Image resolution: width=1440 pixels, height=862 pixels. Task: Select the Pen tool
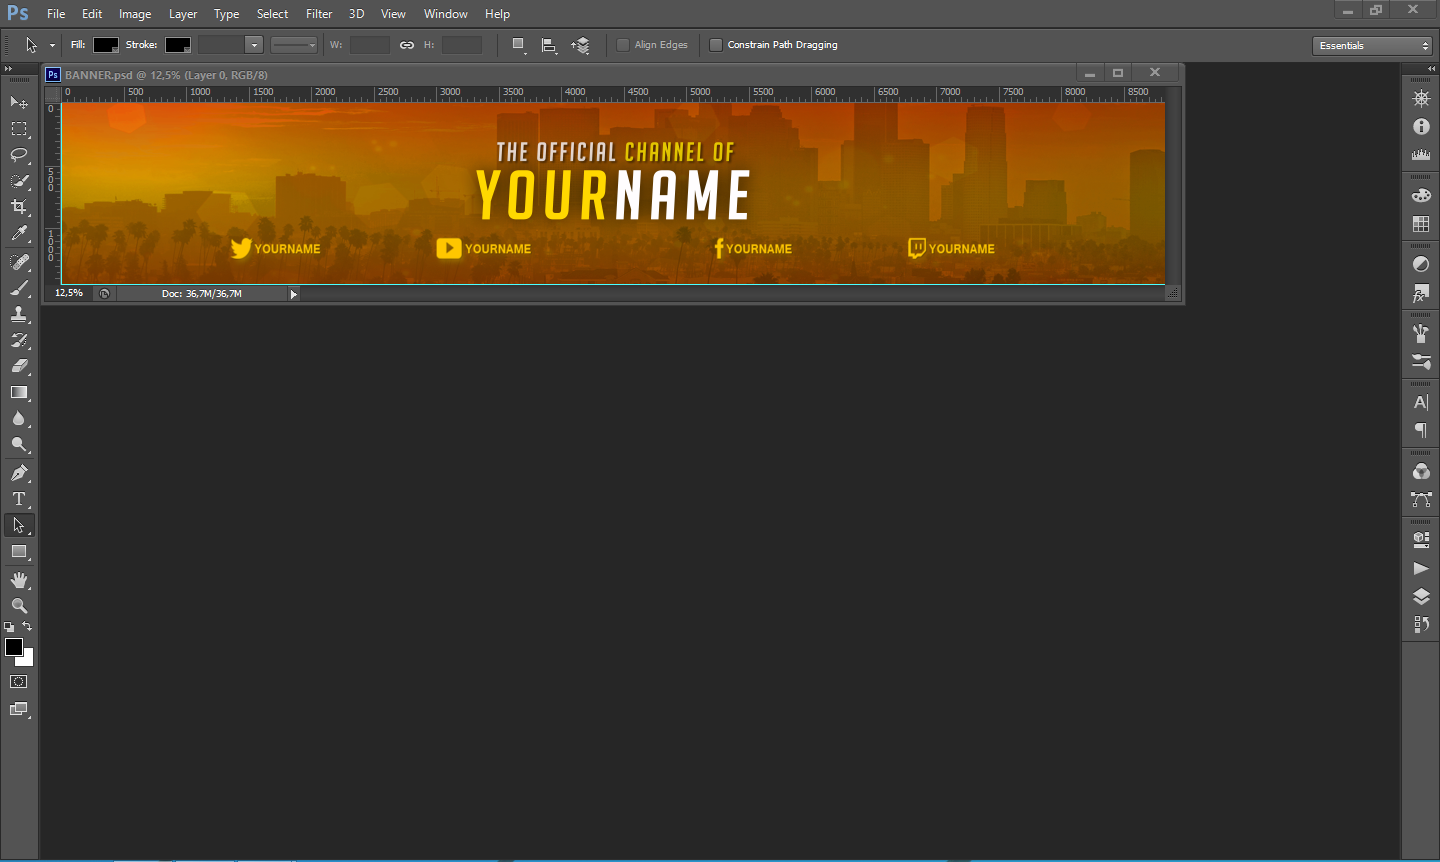pyautogui.click(x=19, y=472)
